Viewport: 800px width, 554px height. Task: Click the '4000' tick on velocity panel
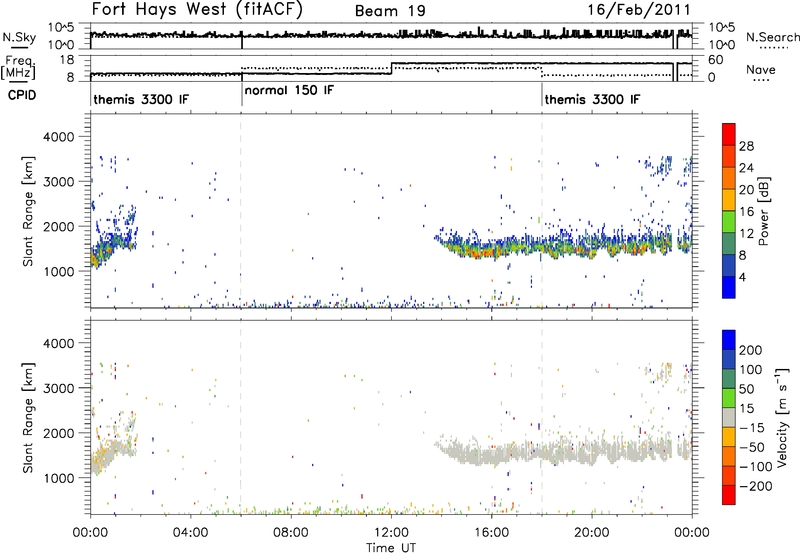point(58,344)
